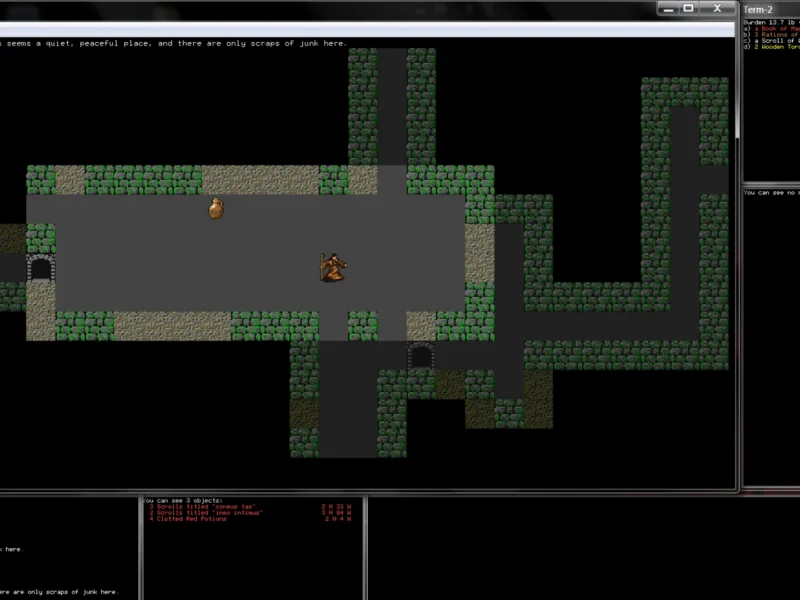Screen dimensions: 800x600
Task: Click the Burden 13.7 lb line
Action: pyautogui.click(x=771, y=22)
